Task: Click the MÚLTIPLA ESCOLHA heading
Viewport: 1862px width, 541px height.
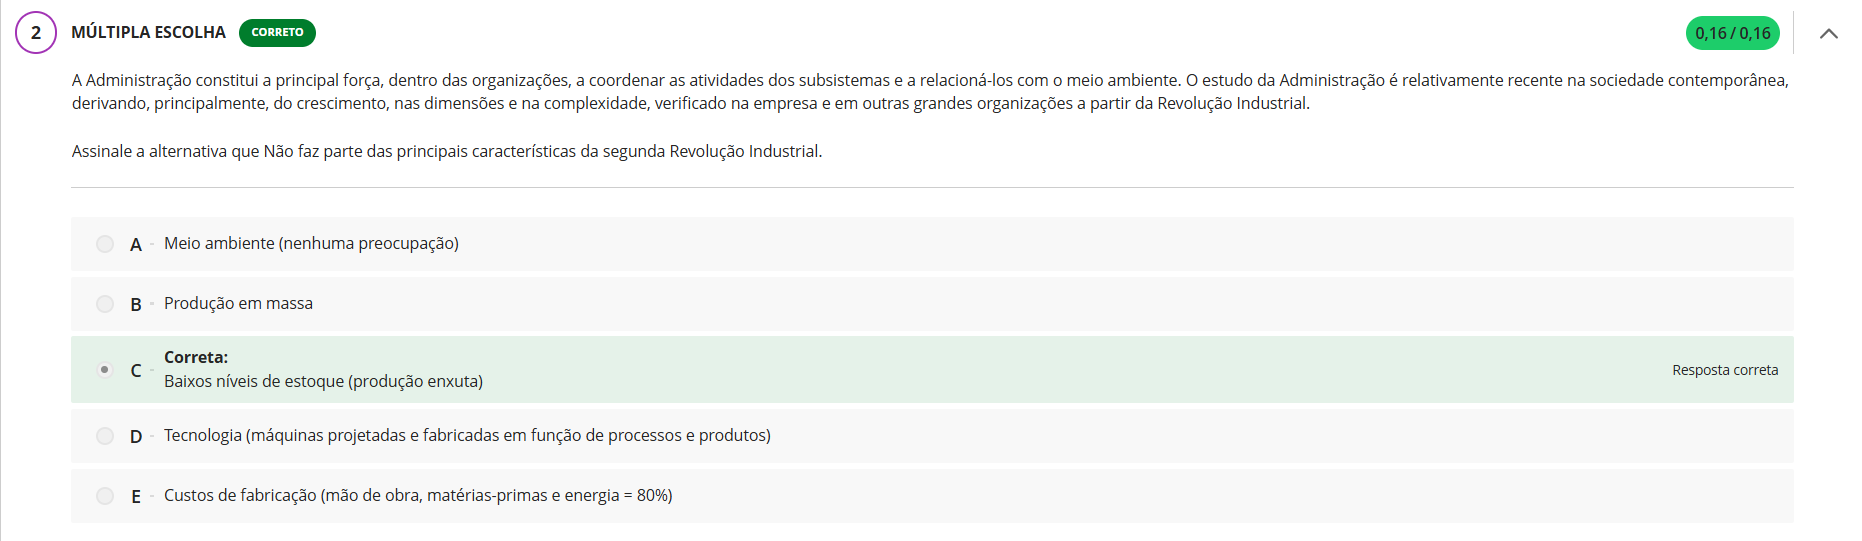Action: [x=148, y=33]
